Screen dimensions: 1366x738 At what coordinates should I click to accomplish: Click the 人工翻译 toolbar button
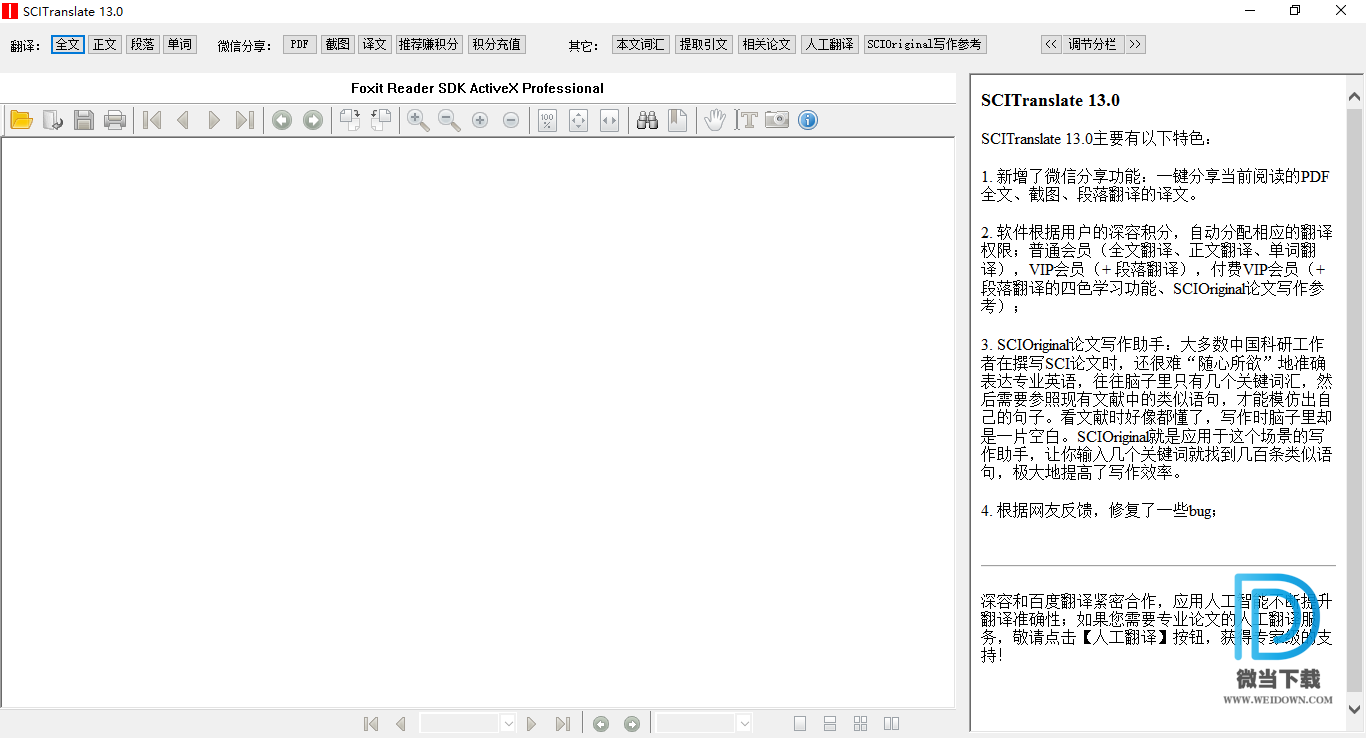pos(830,45)
